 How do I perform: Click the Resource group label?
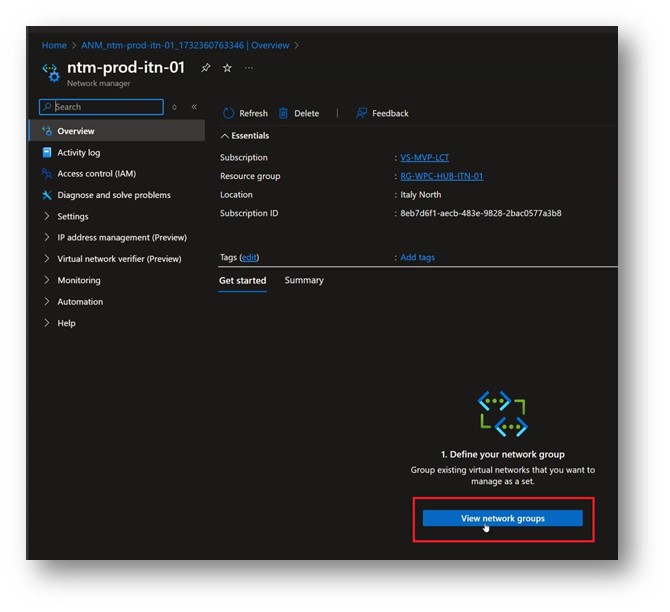(250, 176)
